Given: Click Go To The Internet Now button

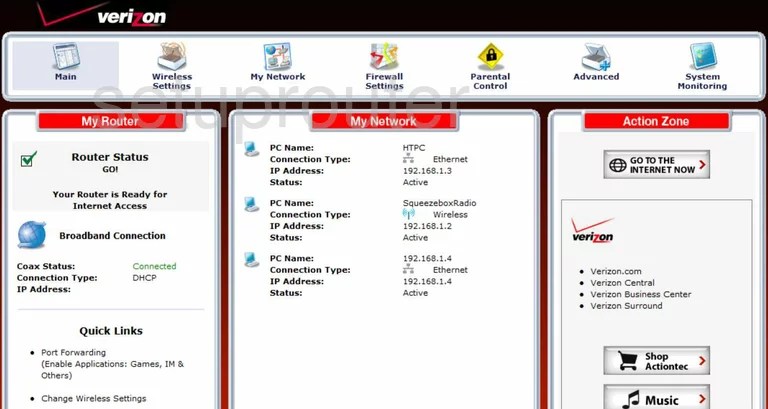Looking at the screenshot, I should pos(656,165).
